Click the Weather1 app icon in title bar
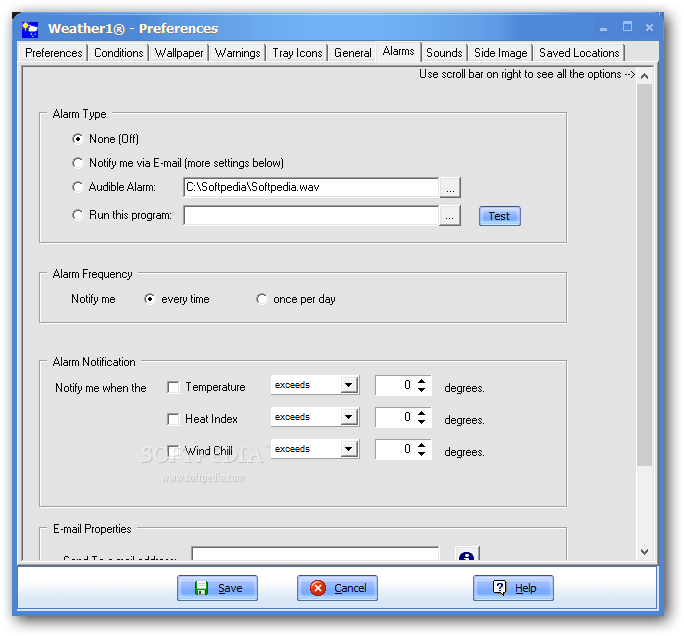Viewport: 684px width, 636px height. [30, 29]
